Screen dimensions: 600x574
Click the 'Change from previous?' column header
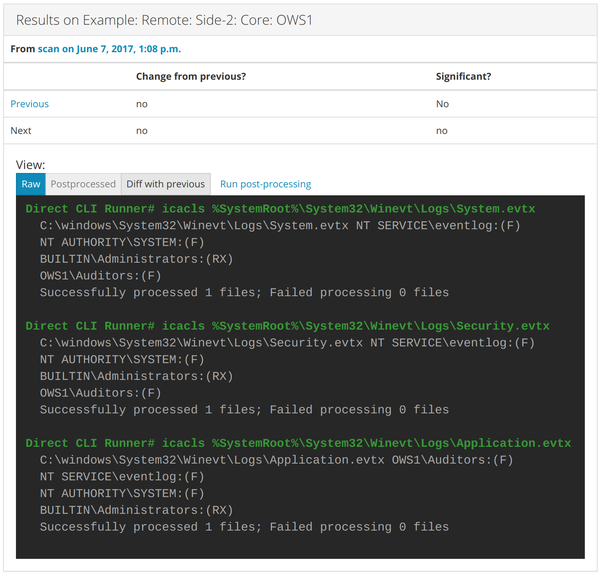pyautogui.click(x=191, y=77)
